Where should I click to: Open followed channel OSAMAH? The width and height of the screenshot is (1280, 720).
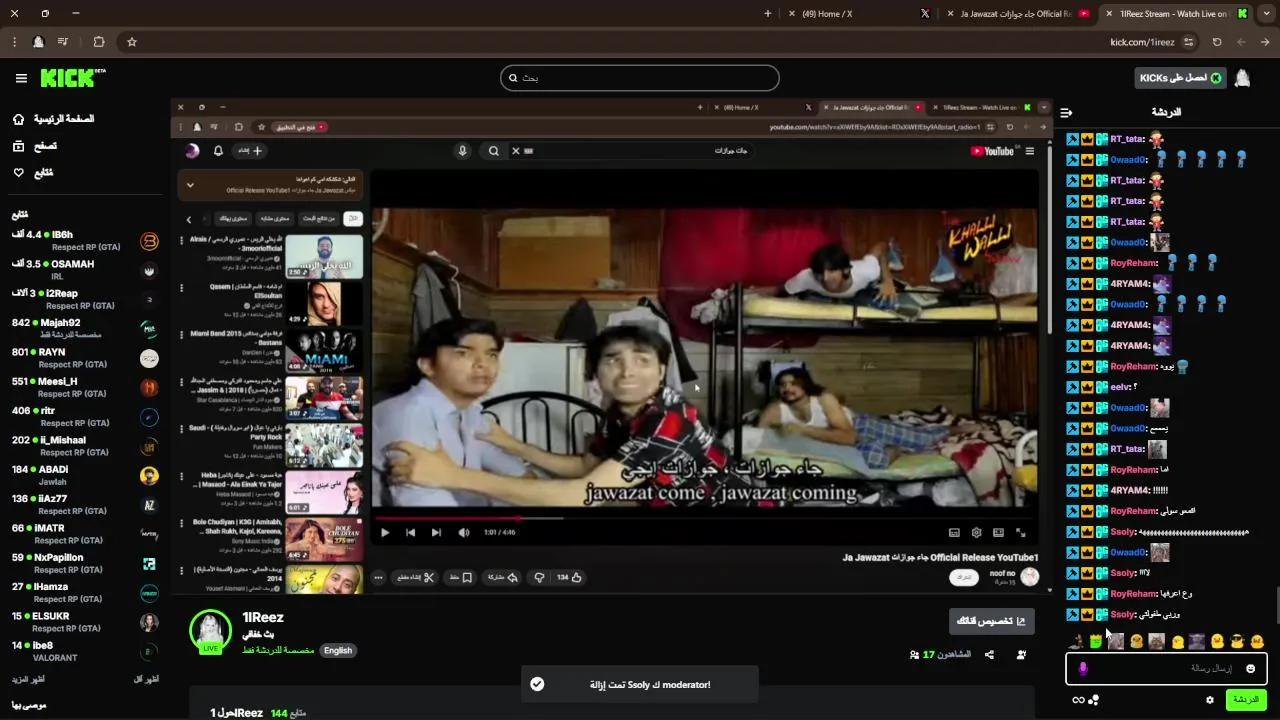click(84, 270)
